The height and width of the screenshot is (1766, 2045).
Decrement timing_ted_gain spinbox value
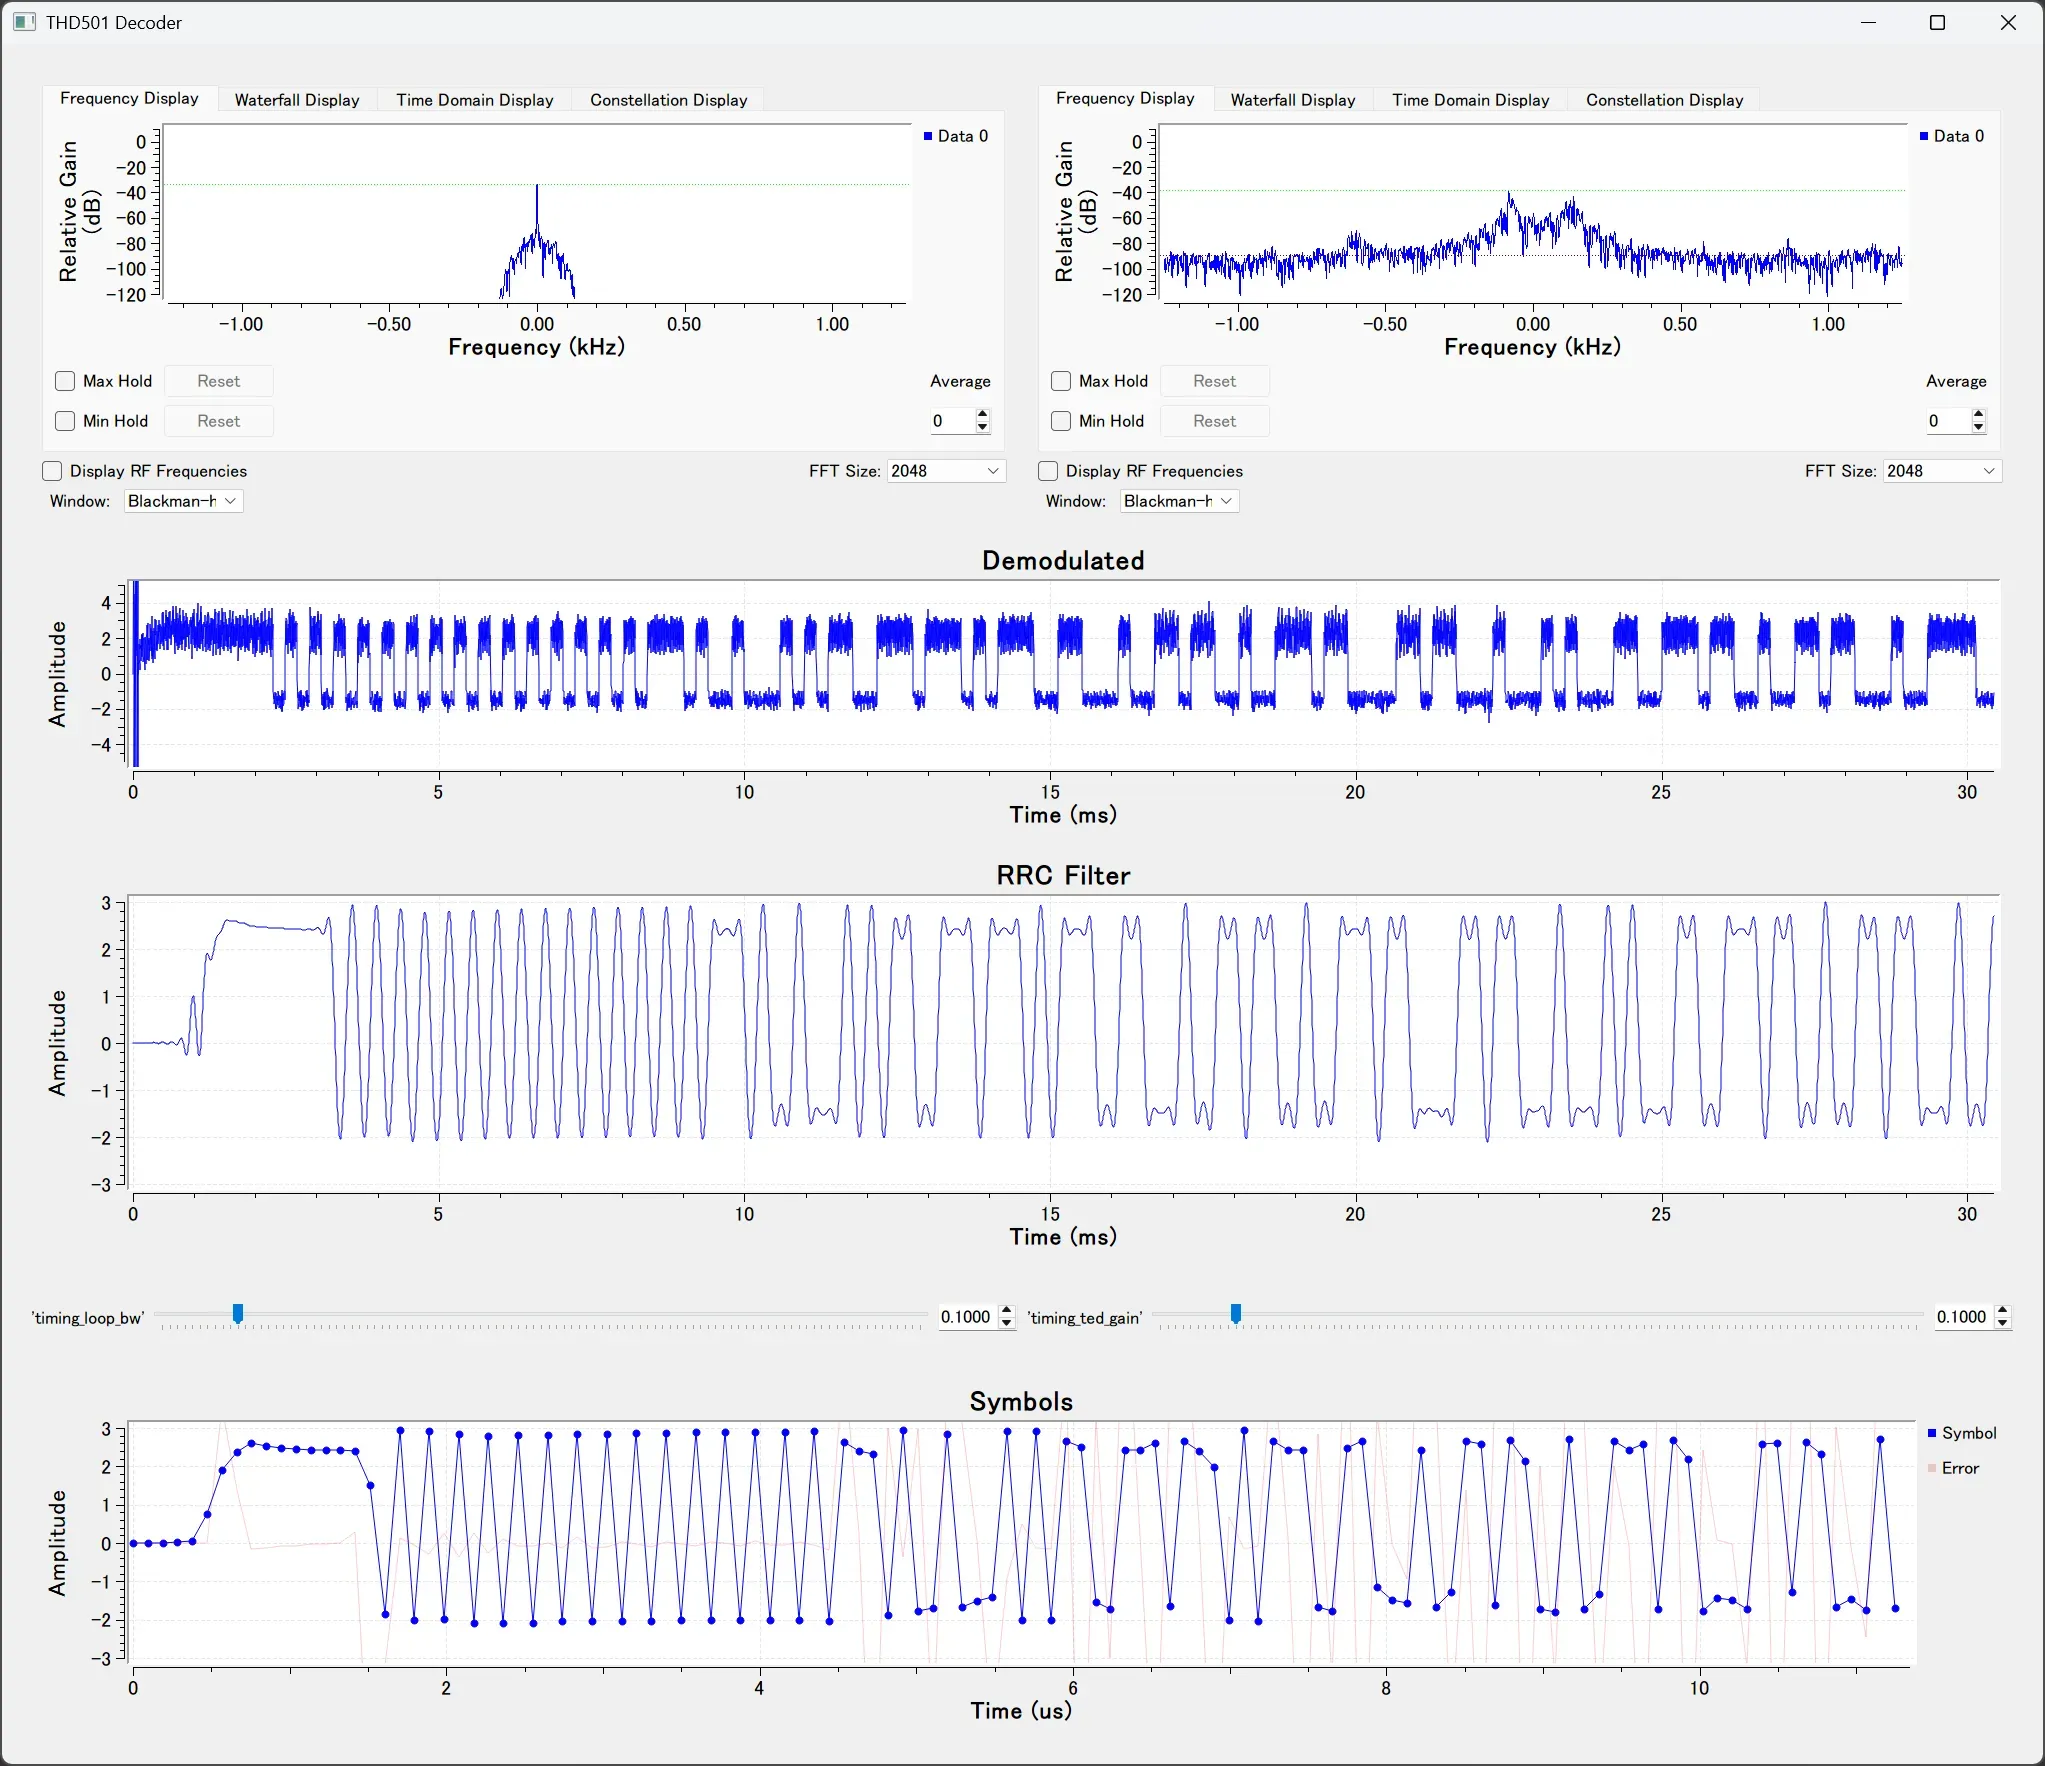(2002, 1323)
